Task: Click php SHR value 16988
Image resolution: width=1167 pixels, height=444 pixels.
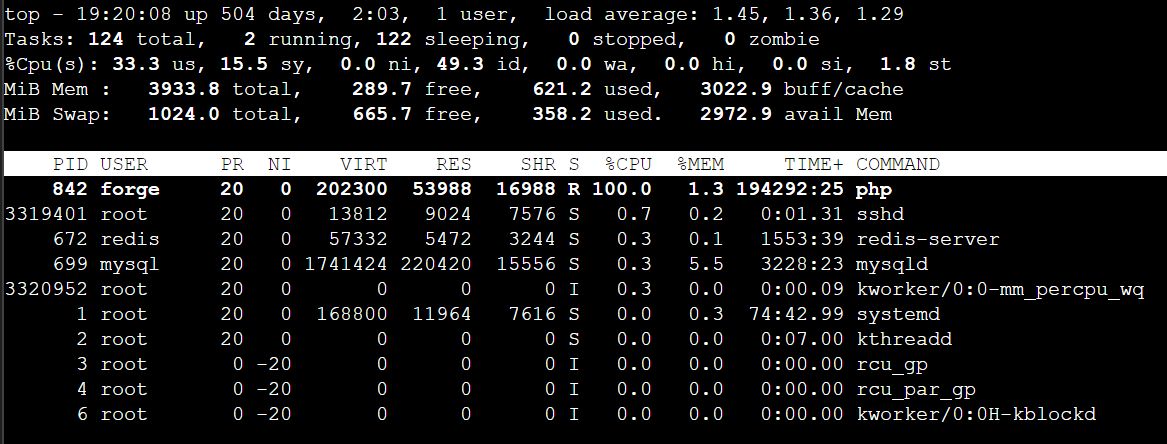Action: [526, 190]
